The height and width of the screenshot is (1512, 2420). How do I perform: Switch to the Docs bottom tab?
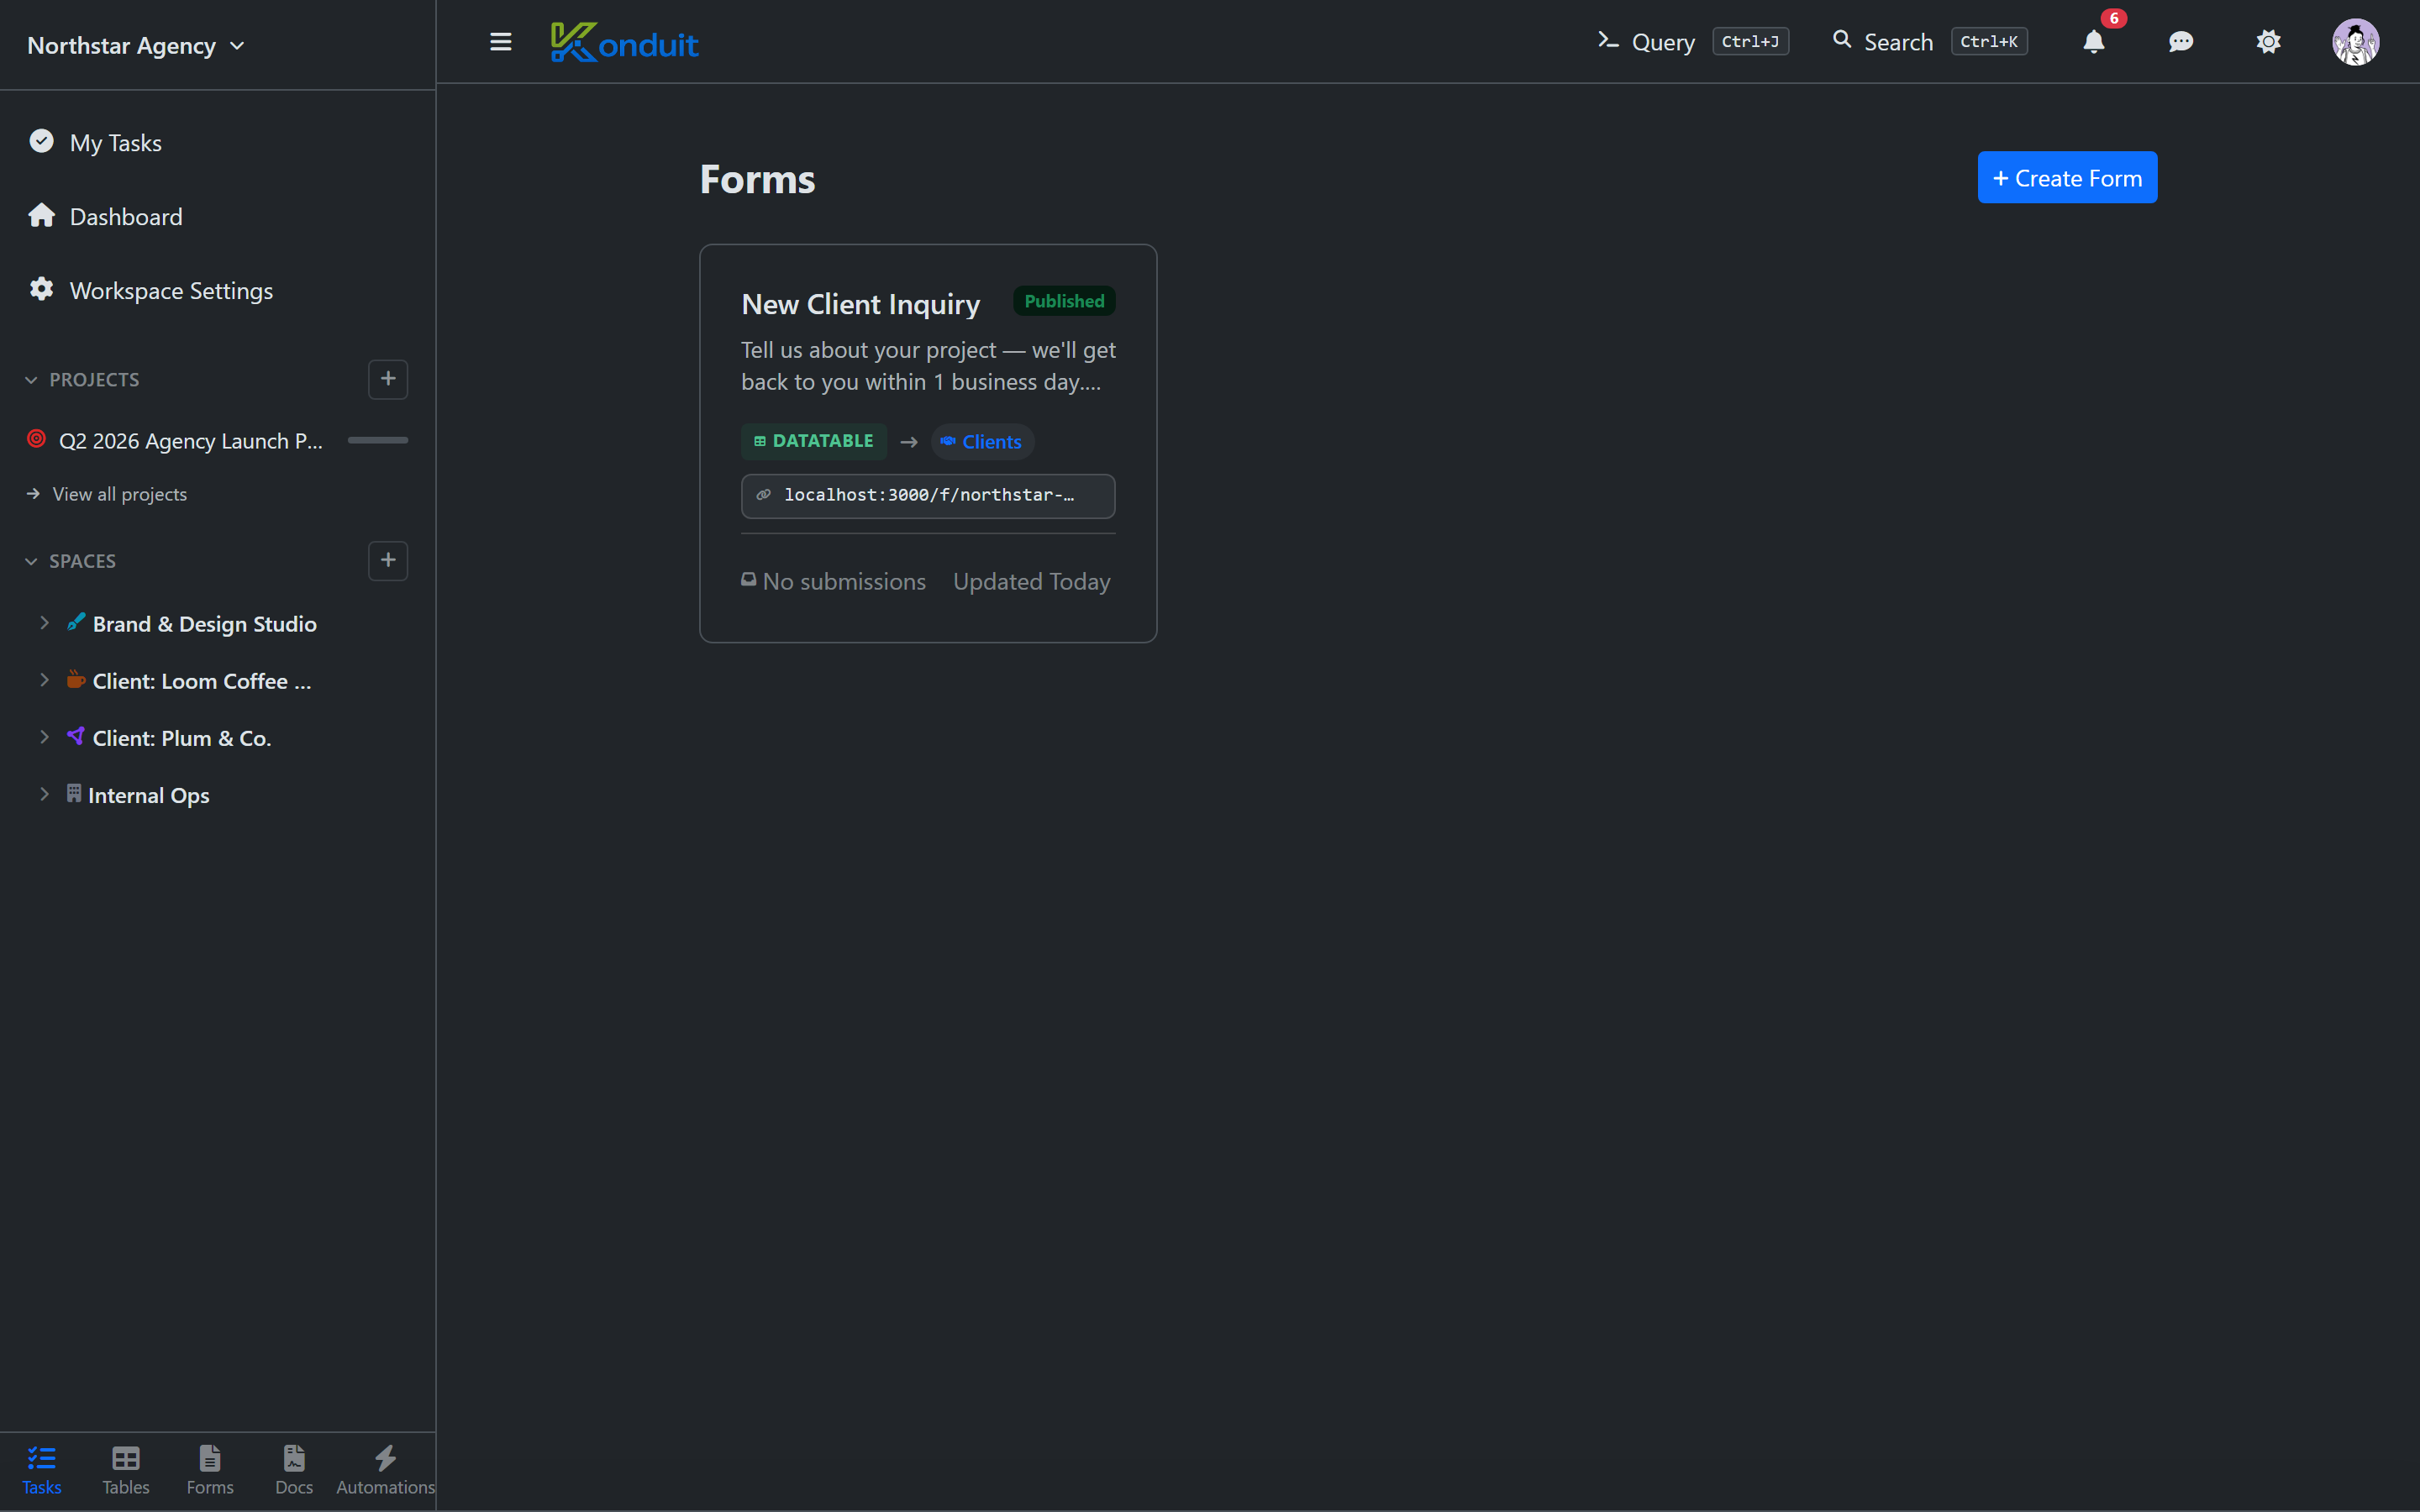(294, 1470)
